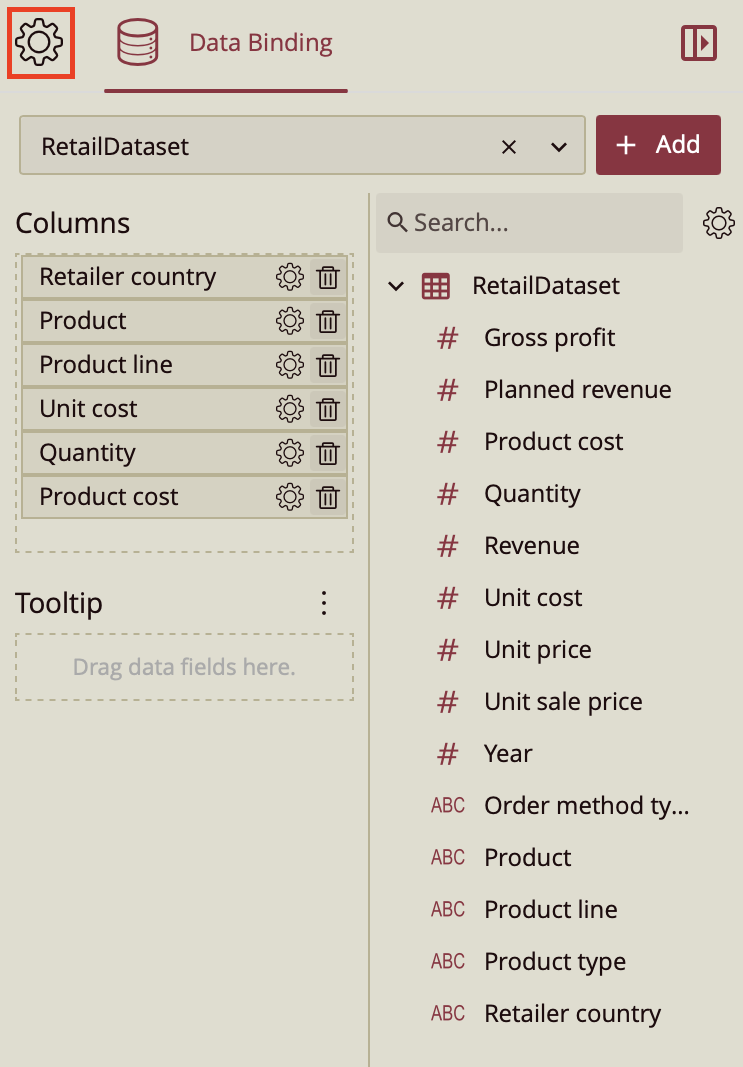Select the Order method type field

pos(586,806)
